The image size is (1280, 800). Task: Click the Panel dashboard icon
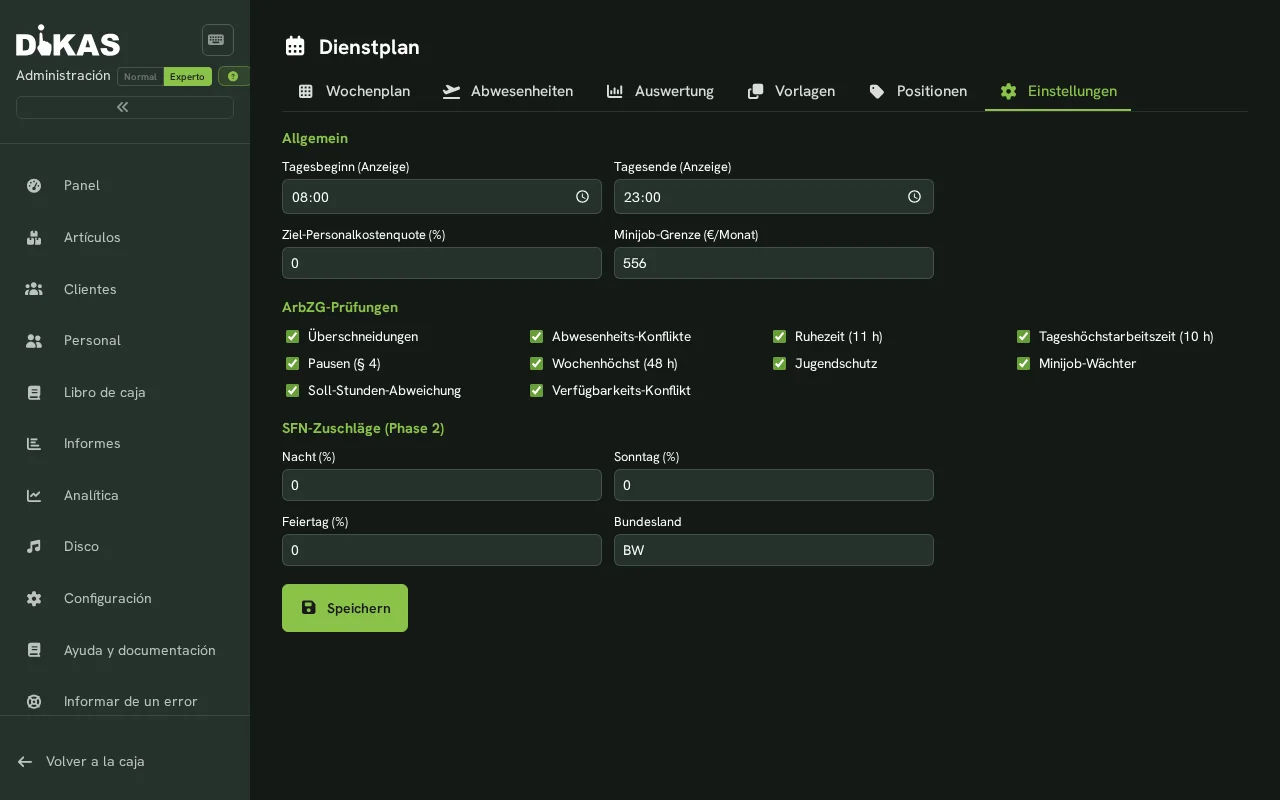coord(34,185)
